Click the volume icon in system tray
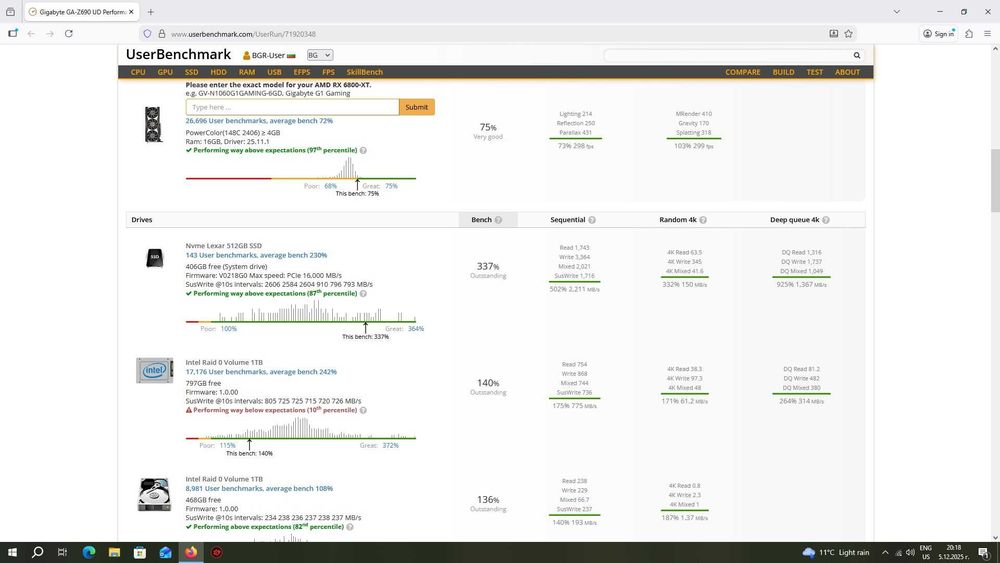 tap(910, 553)
